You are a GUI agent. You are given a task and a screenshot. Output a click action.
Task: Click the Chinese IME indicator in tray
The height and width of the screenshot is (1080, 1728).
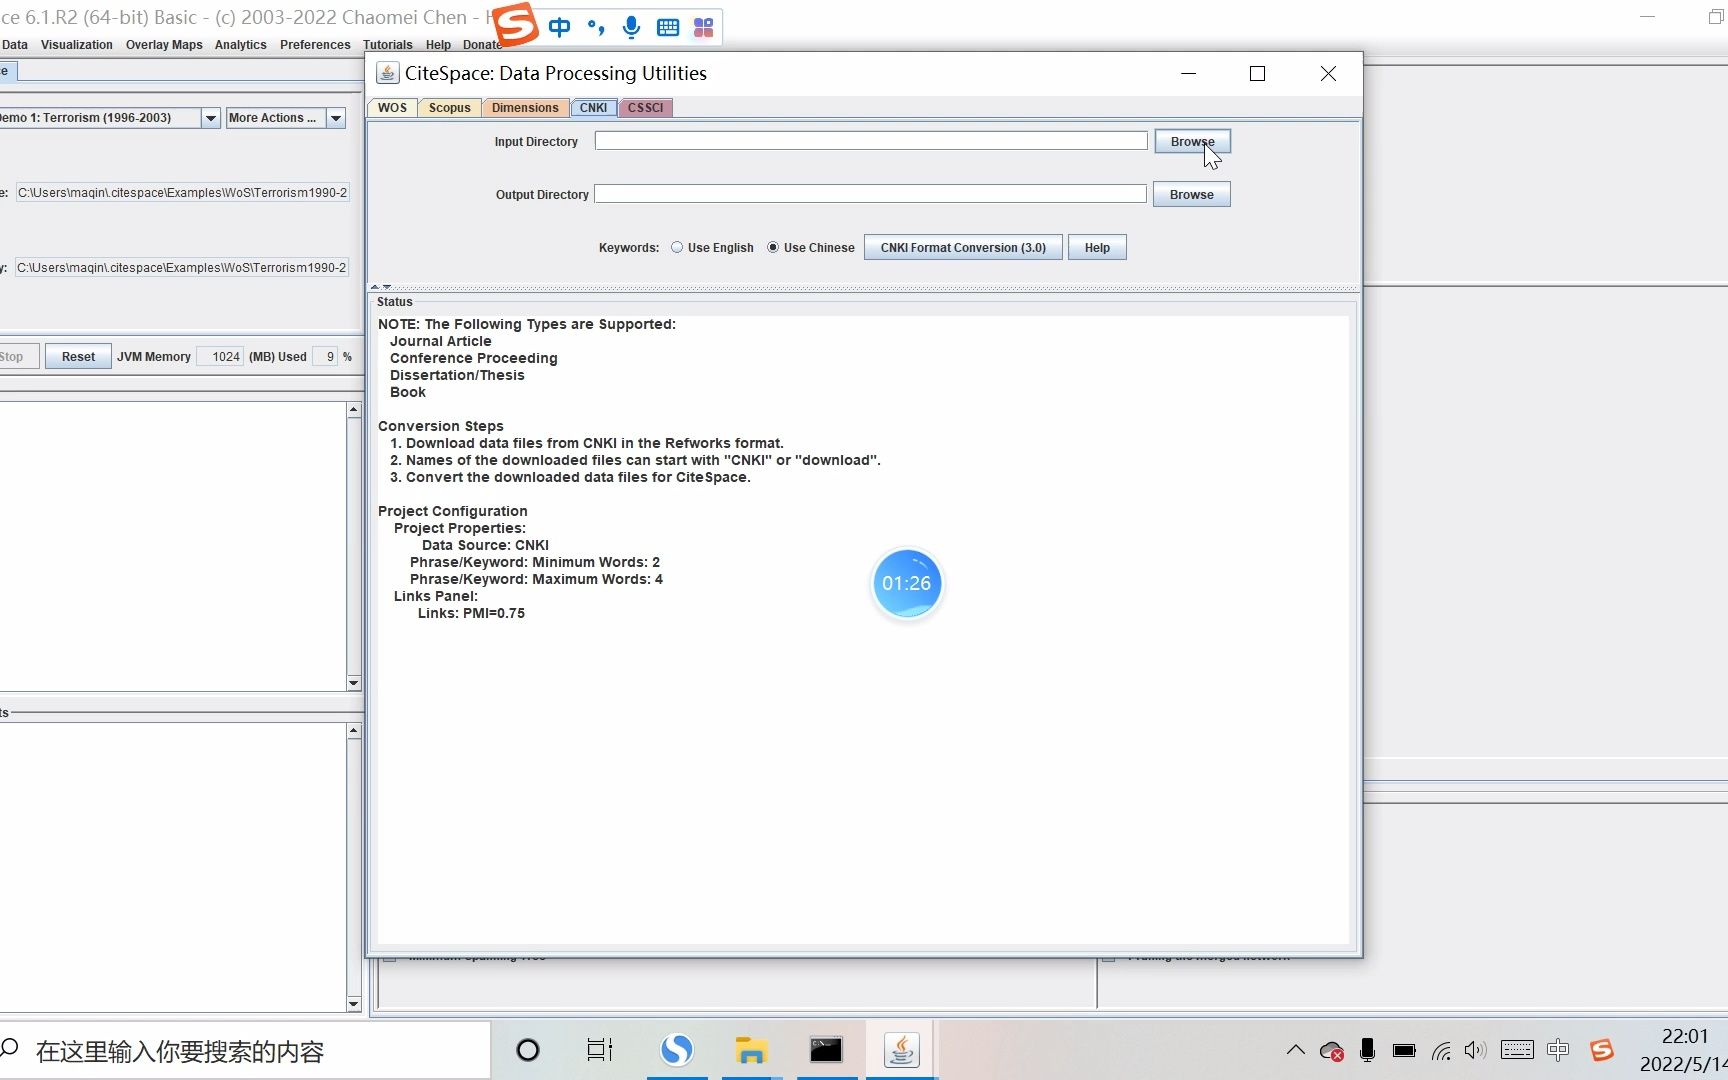coord(1558,1050)
